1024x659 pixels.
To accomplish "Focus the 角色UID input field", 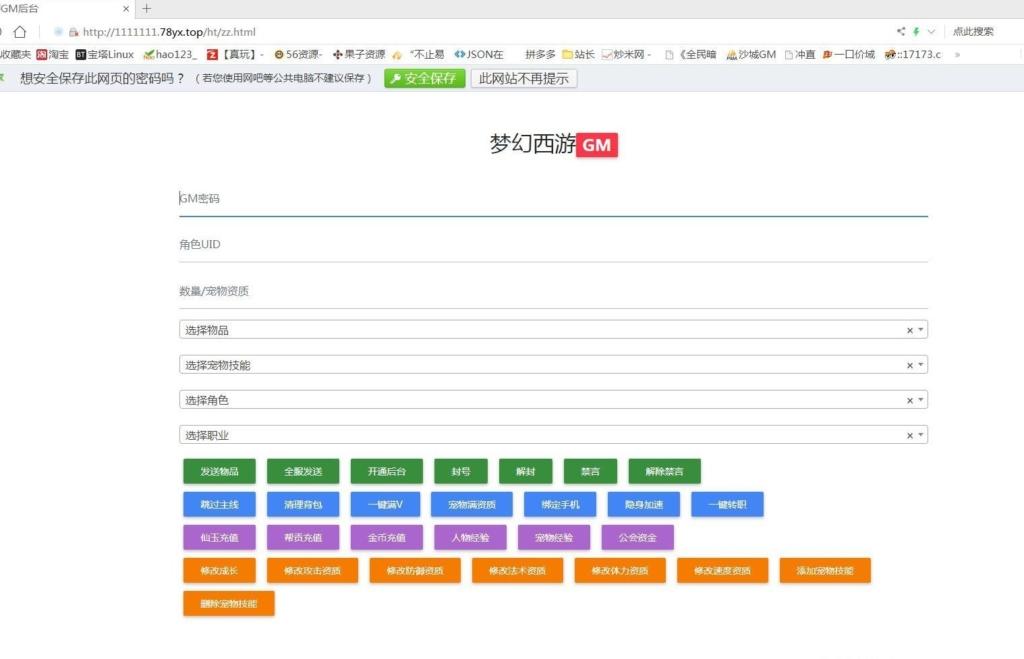I will click(553, 244).
